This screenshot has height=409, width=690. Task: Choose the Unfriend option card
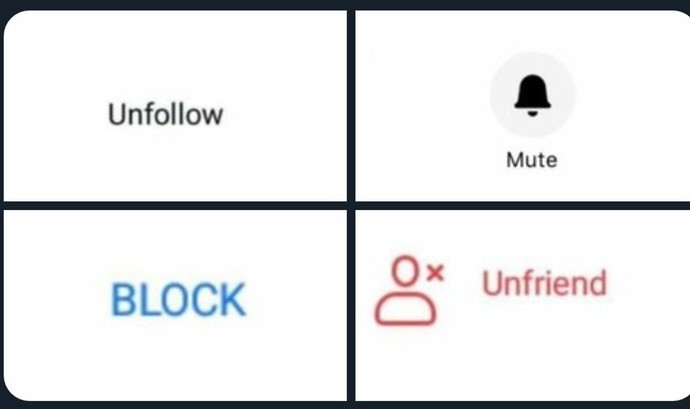pos(522,306)
